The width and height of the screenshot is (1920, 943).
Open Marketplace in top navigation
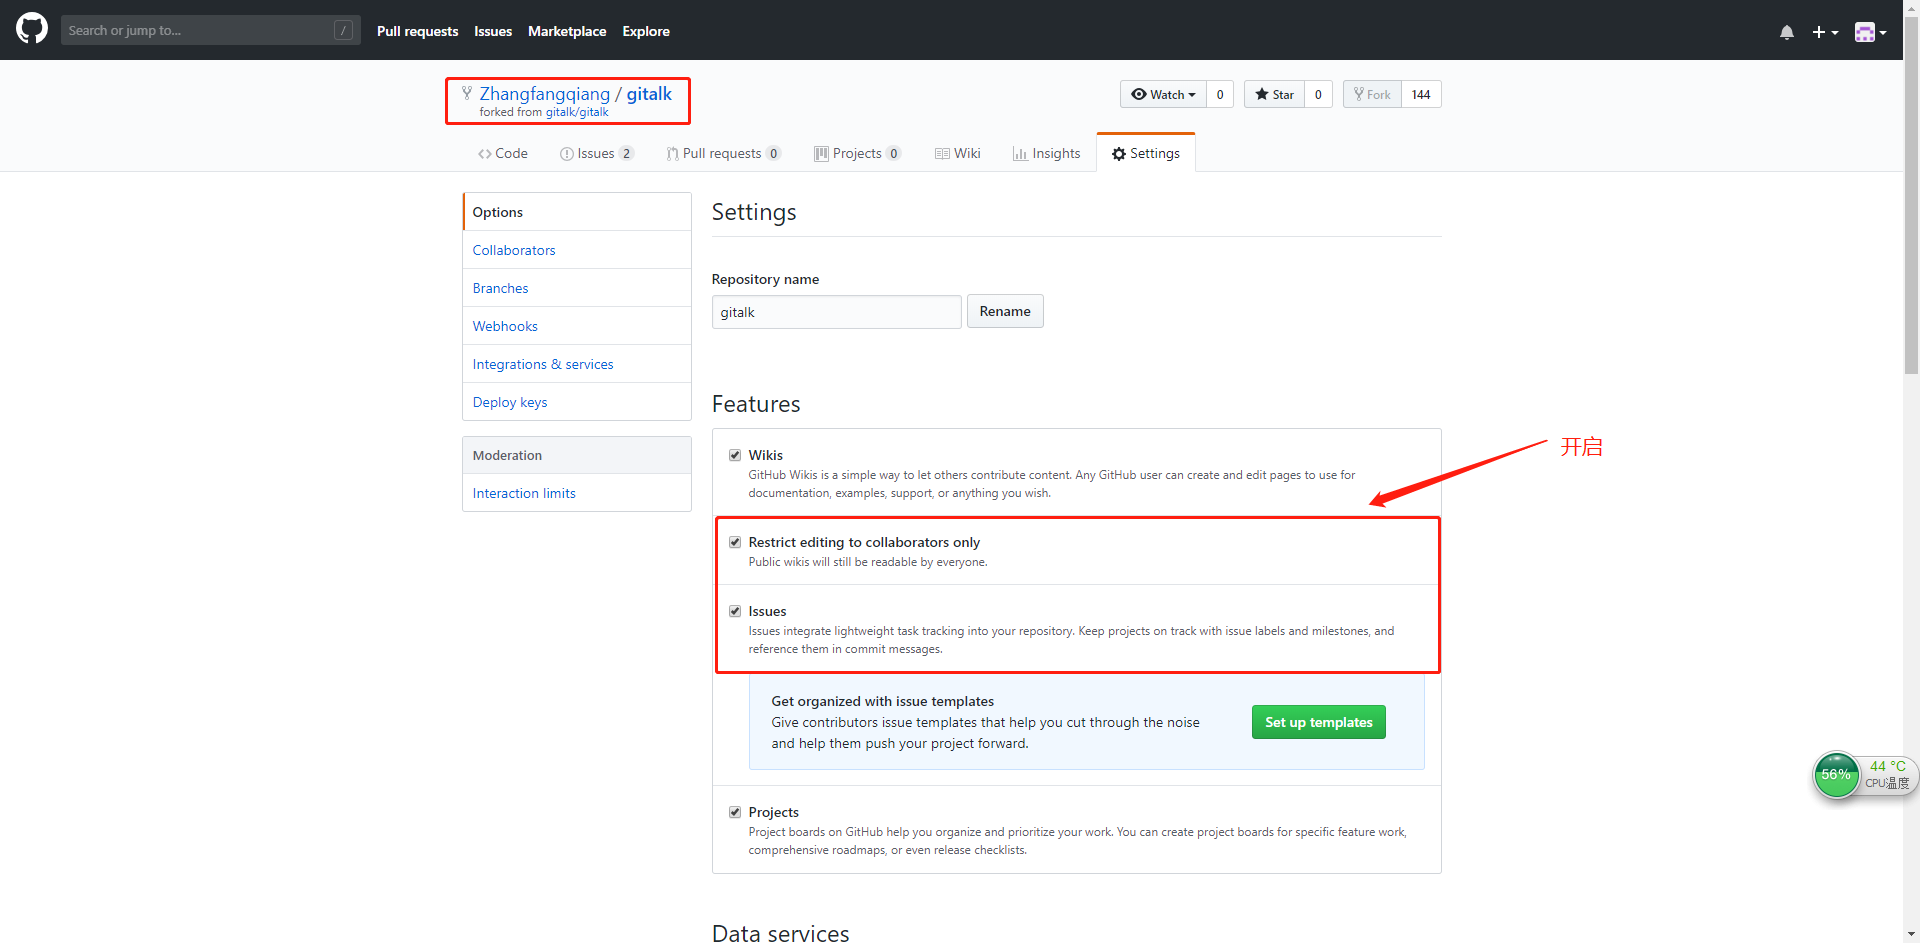pos(566,31)
